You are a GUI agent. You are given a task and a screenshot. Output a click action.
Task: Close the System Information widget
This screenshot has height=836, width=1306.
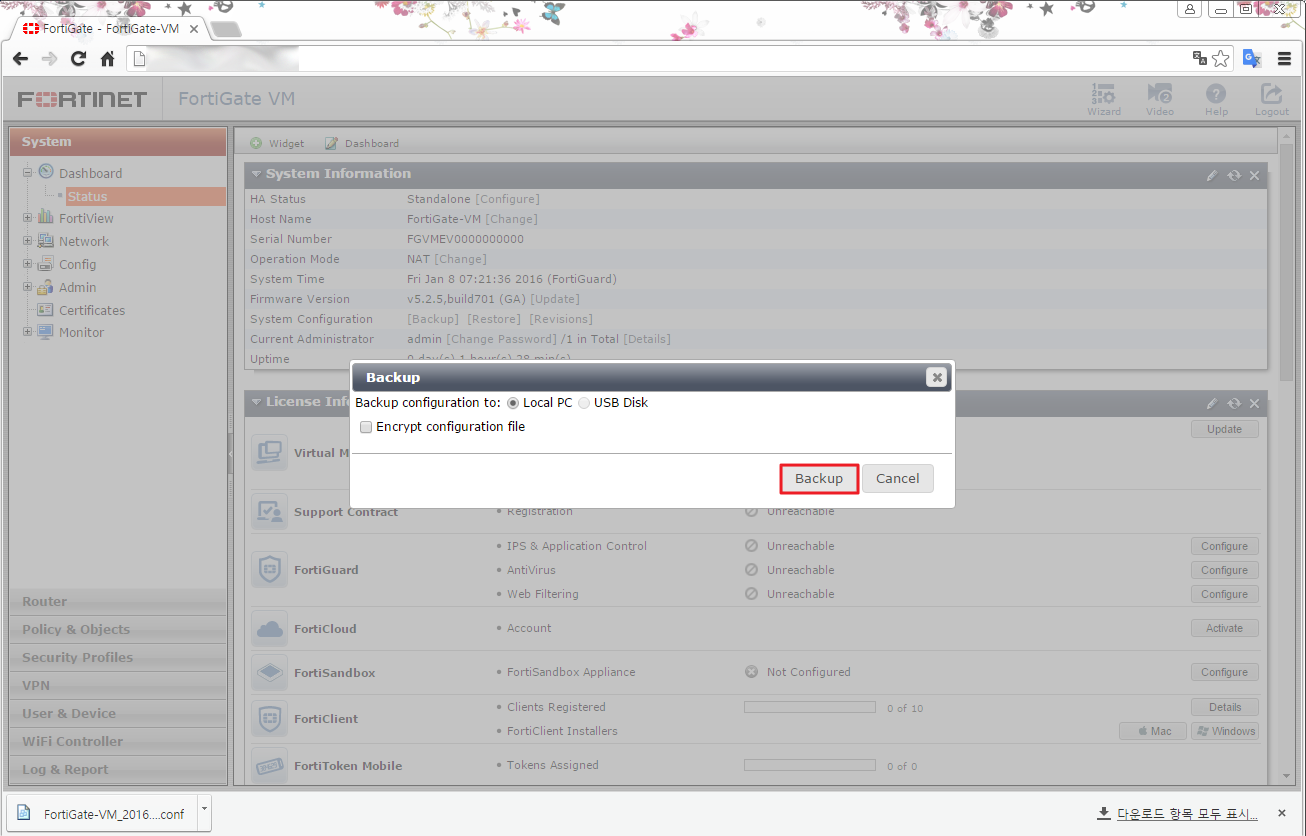tap(1254, 175)
